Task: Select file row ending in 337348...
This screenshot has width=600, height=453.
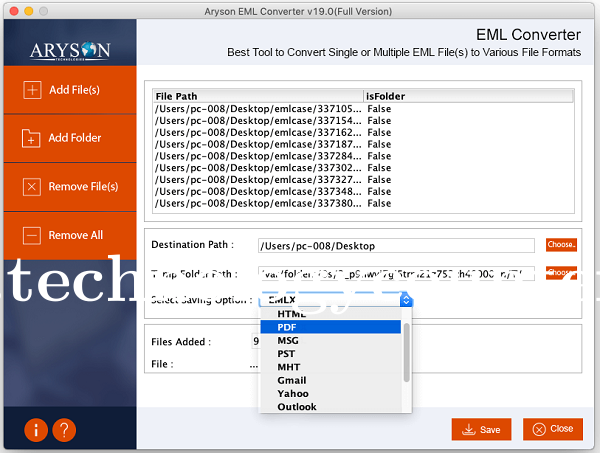Action: tap(364, 192)
